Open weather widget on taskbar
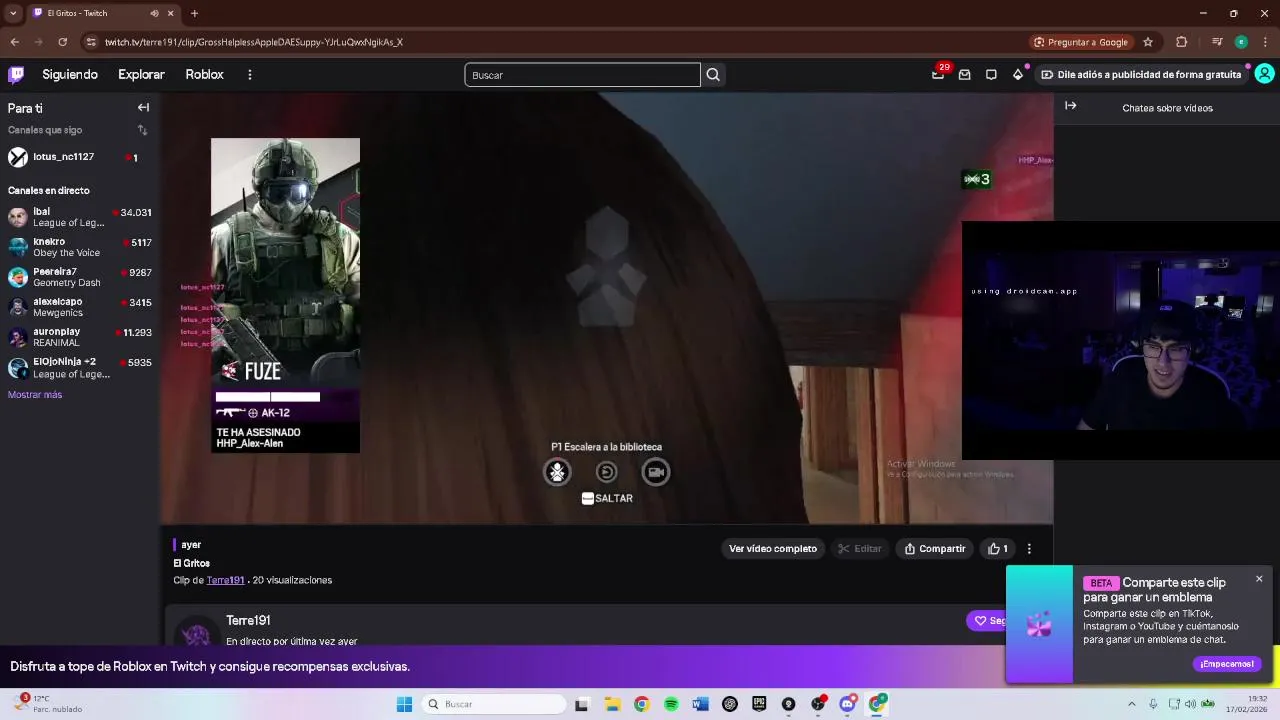 [x=47, y=704]
